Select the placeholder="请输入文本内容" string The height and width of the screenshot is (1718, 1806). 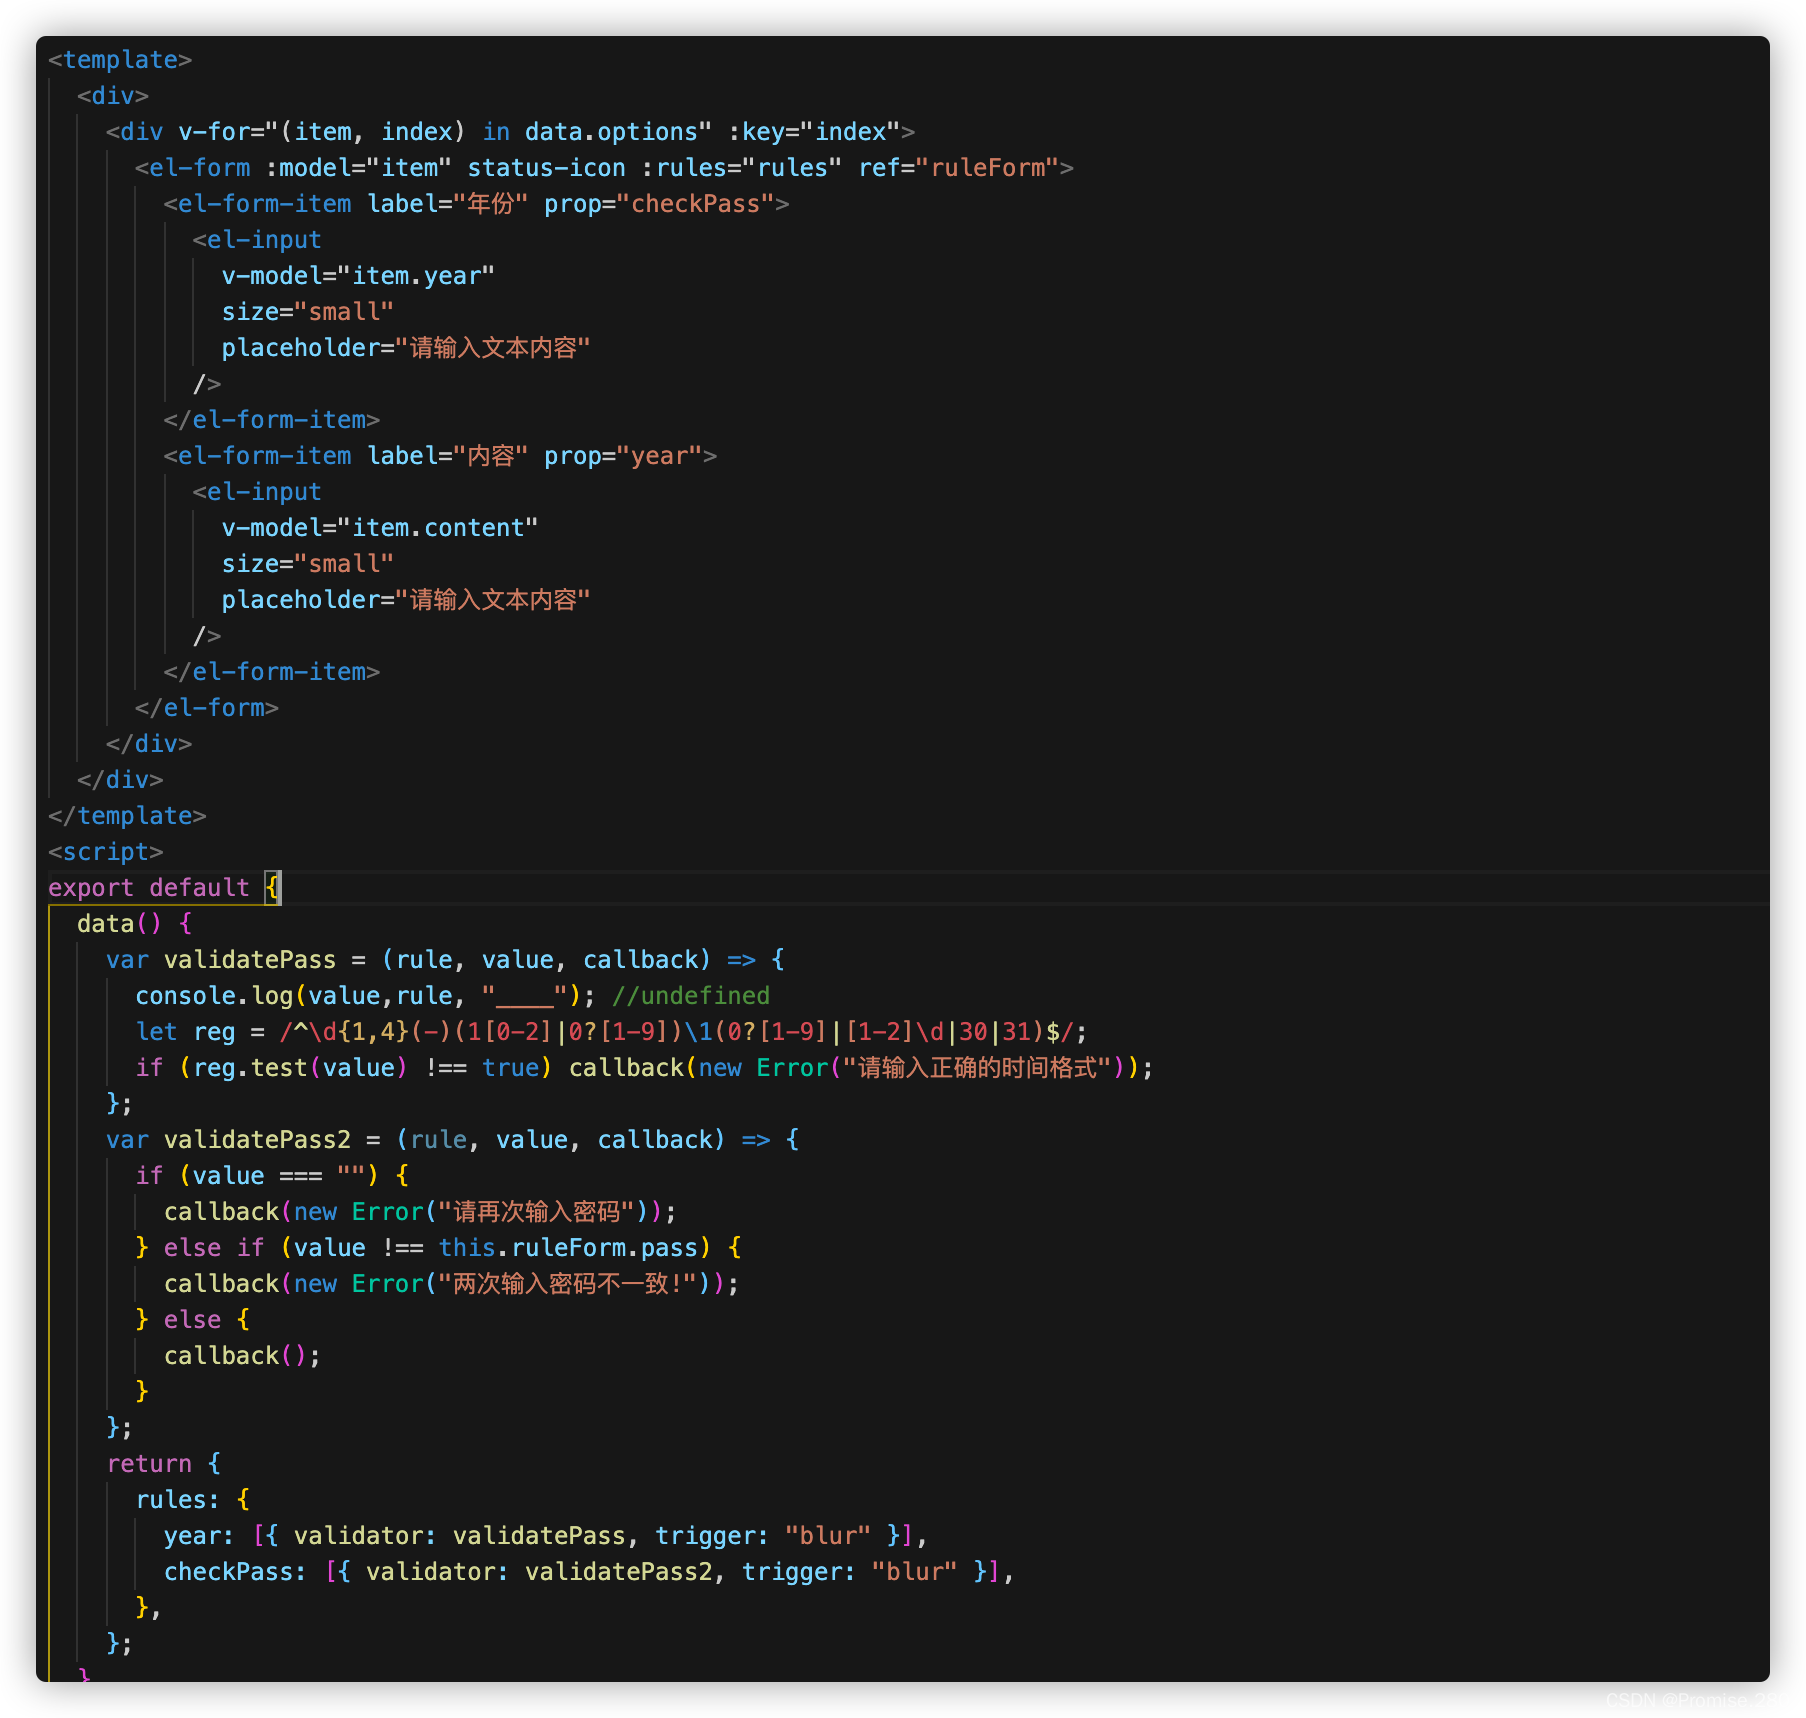[x=405, y=347]
